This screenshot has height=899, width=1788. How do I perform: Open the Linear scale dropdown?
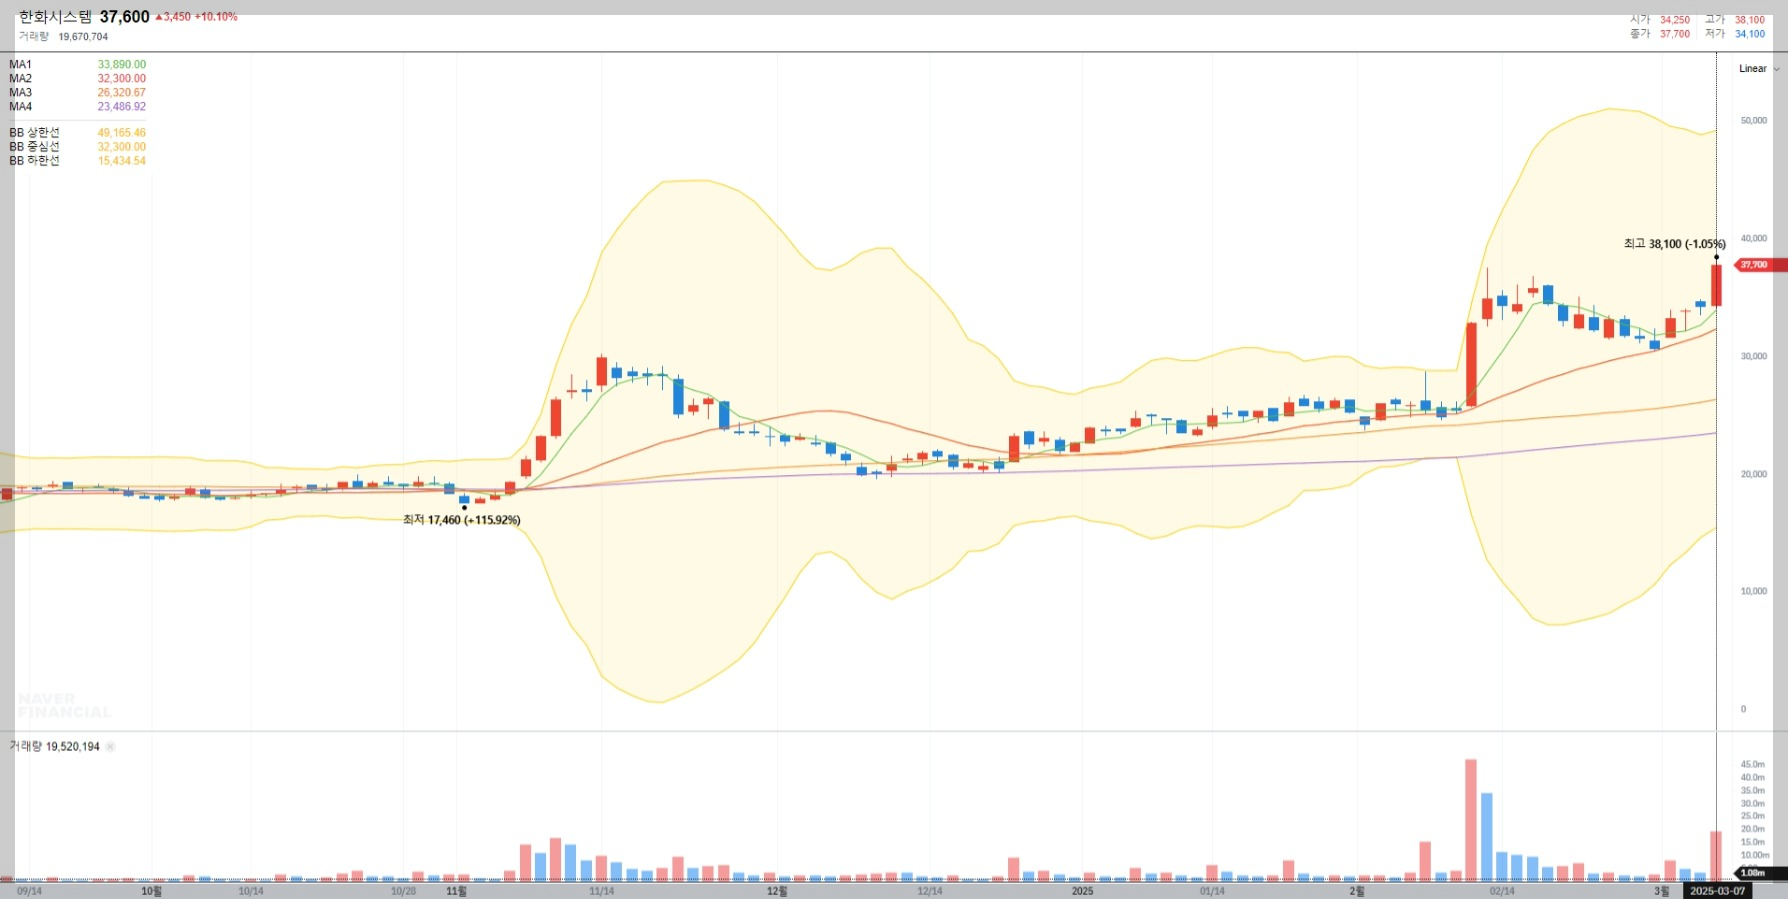tap(1759, 69)
